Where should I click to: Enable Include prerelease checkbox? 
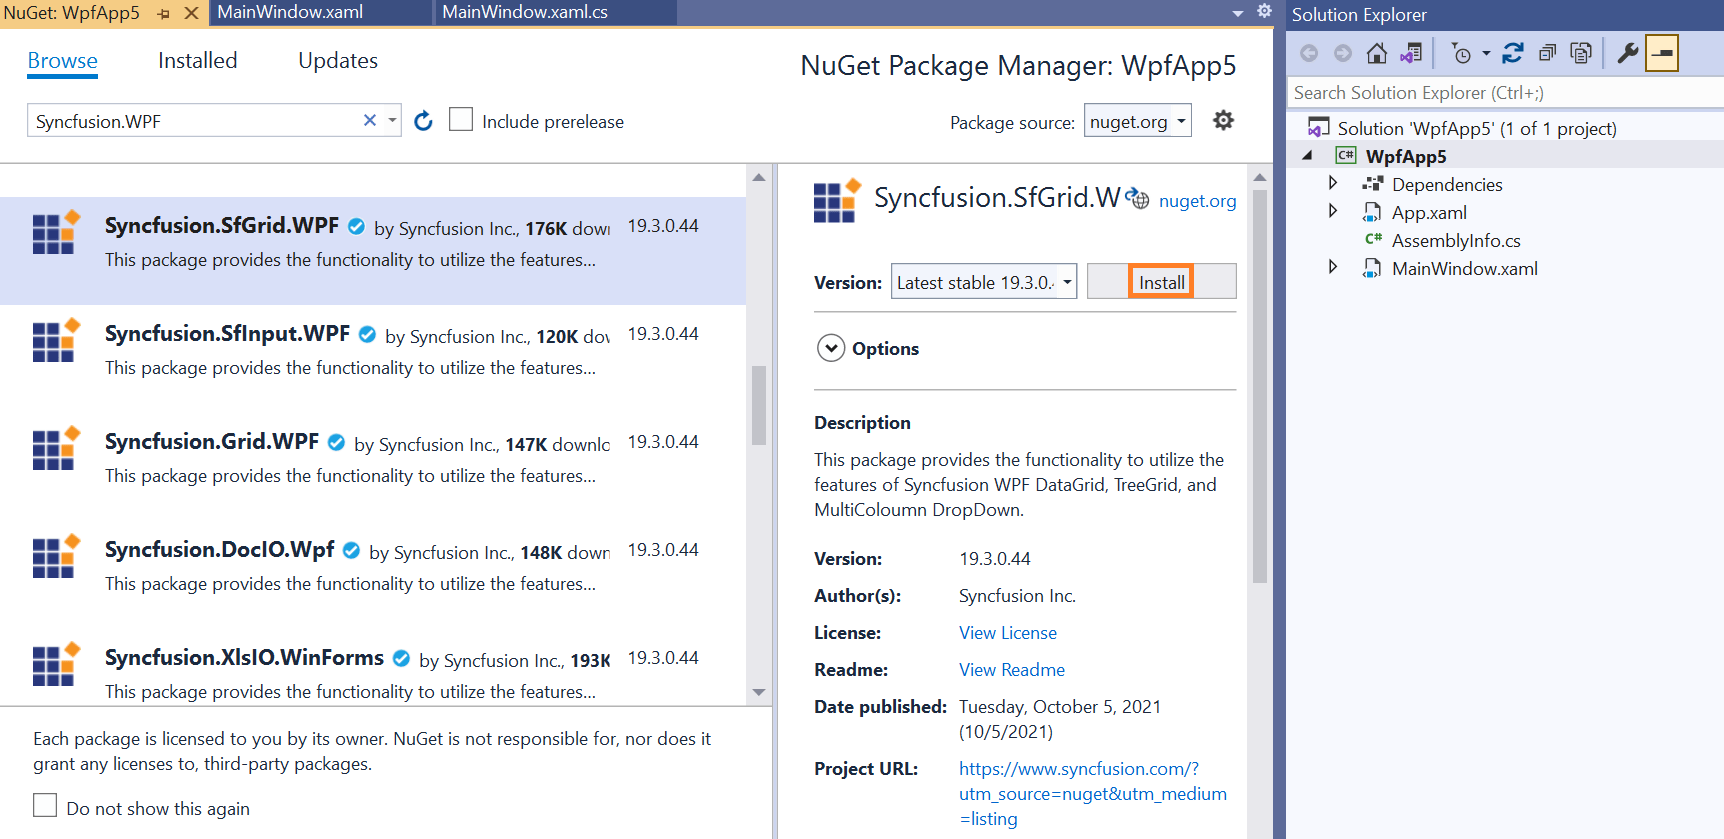[x=461, y=120]
